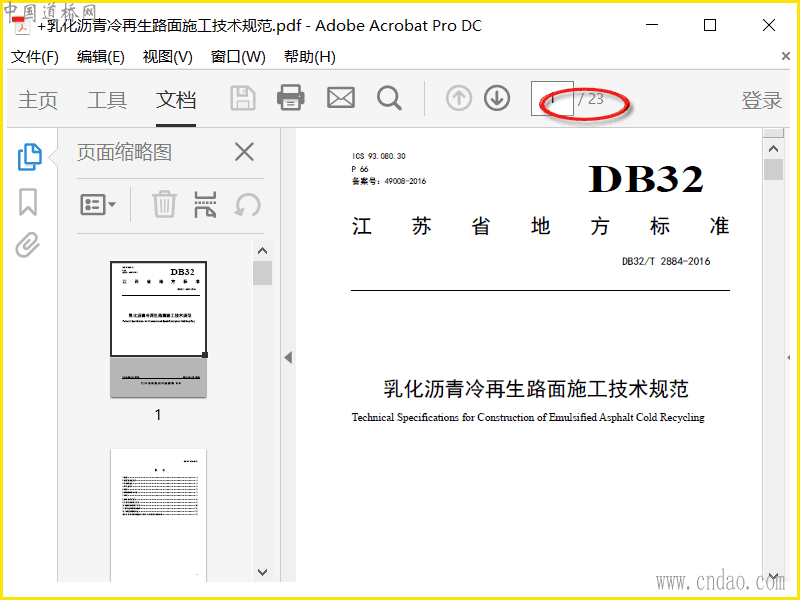Send file via the email envelope icon
The image size is (800, 600).
tap(341, 97)
